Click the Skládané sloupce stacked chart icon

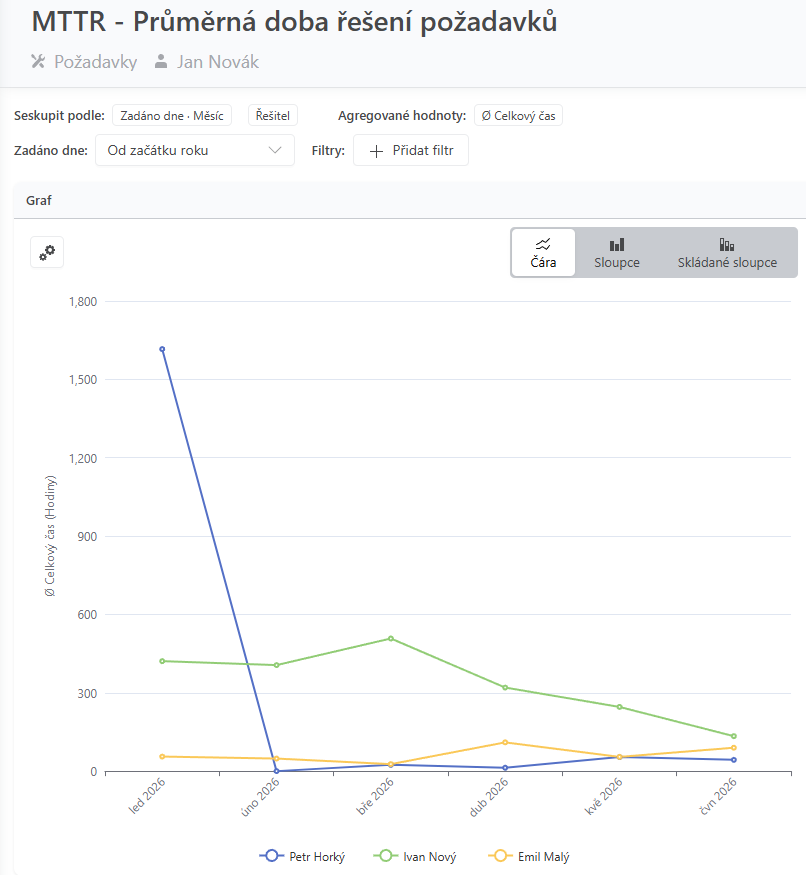point(727,244)
